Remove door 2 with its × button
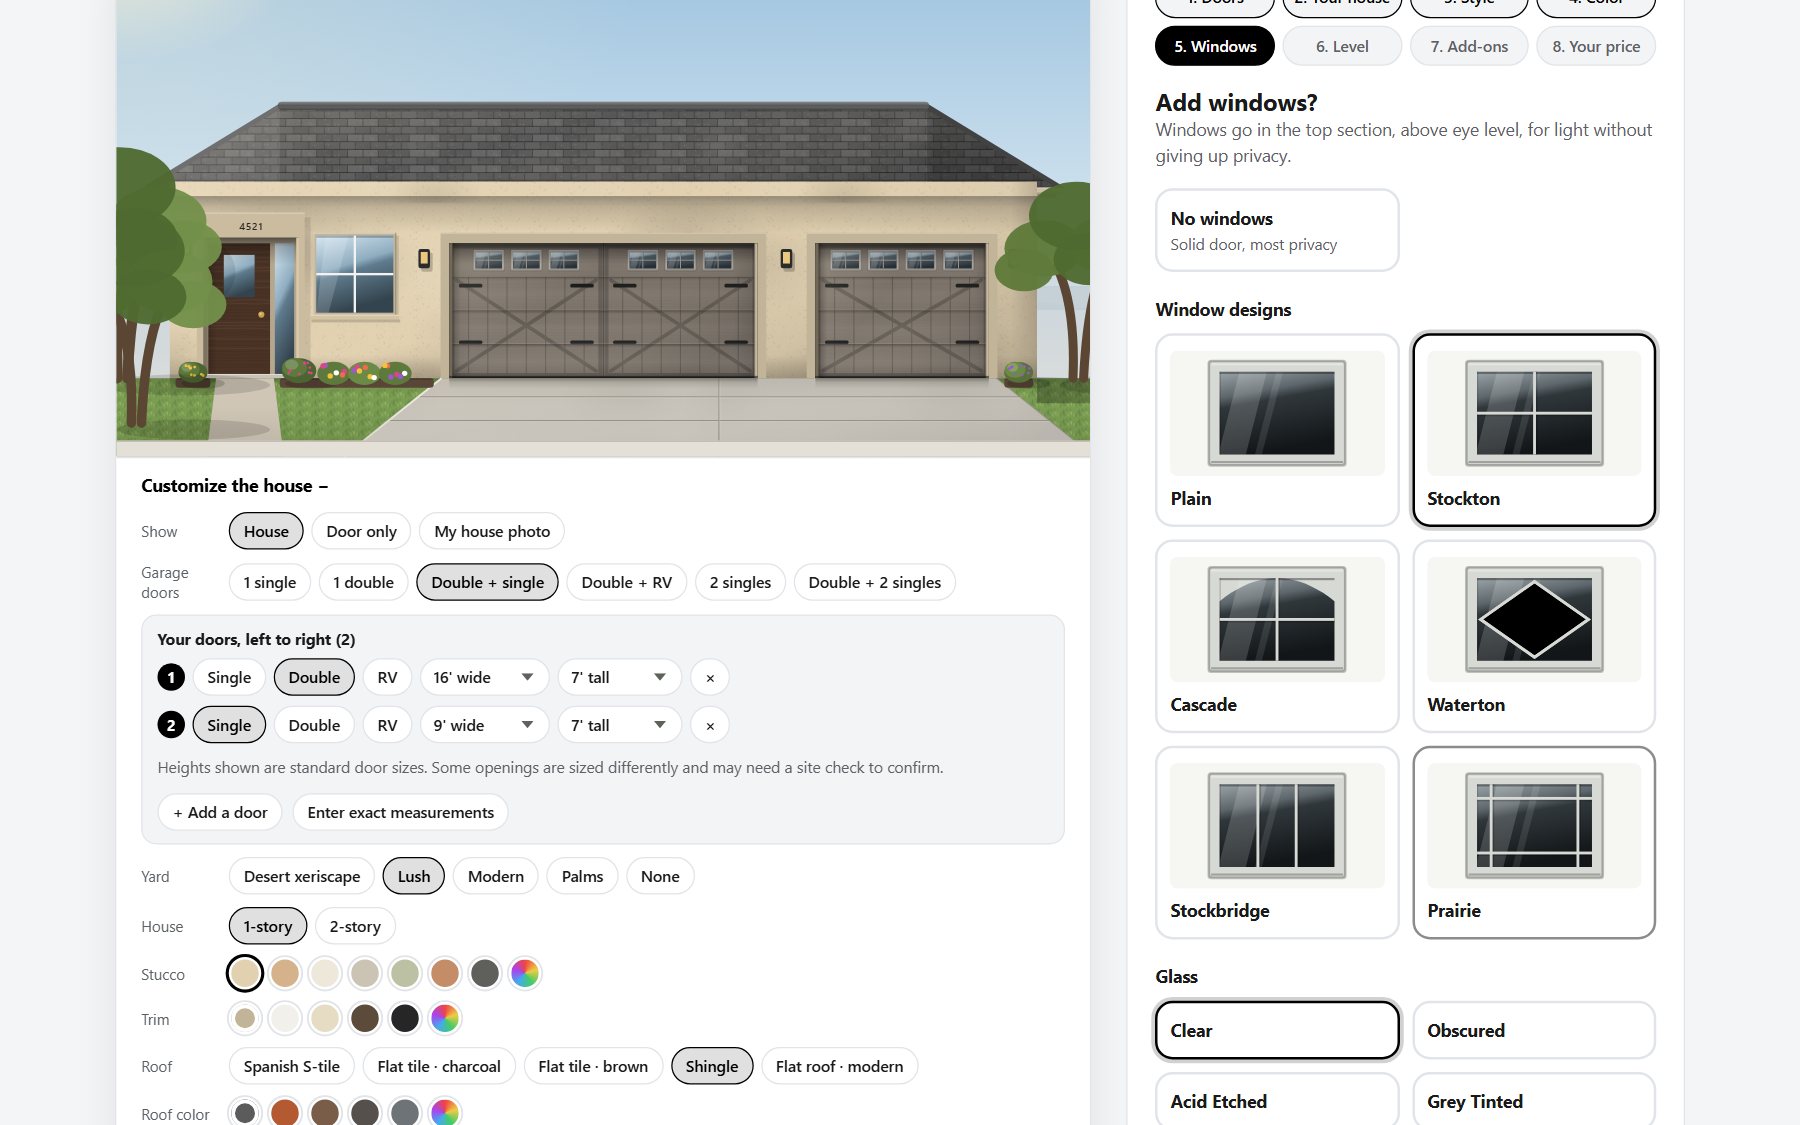Image resolution: width=1800 pixels, height=1125 pixels. tap(710, 726)
